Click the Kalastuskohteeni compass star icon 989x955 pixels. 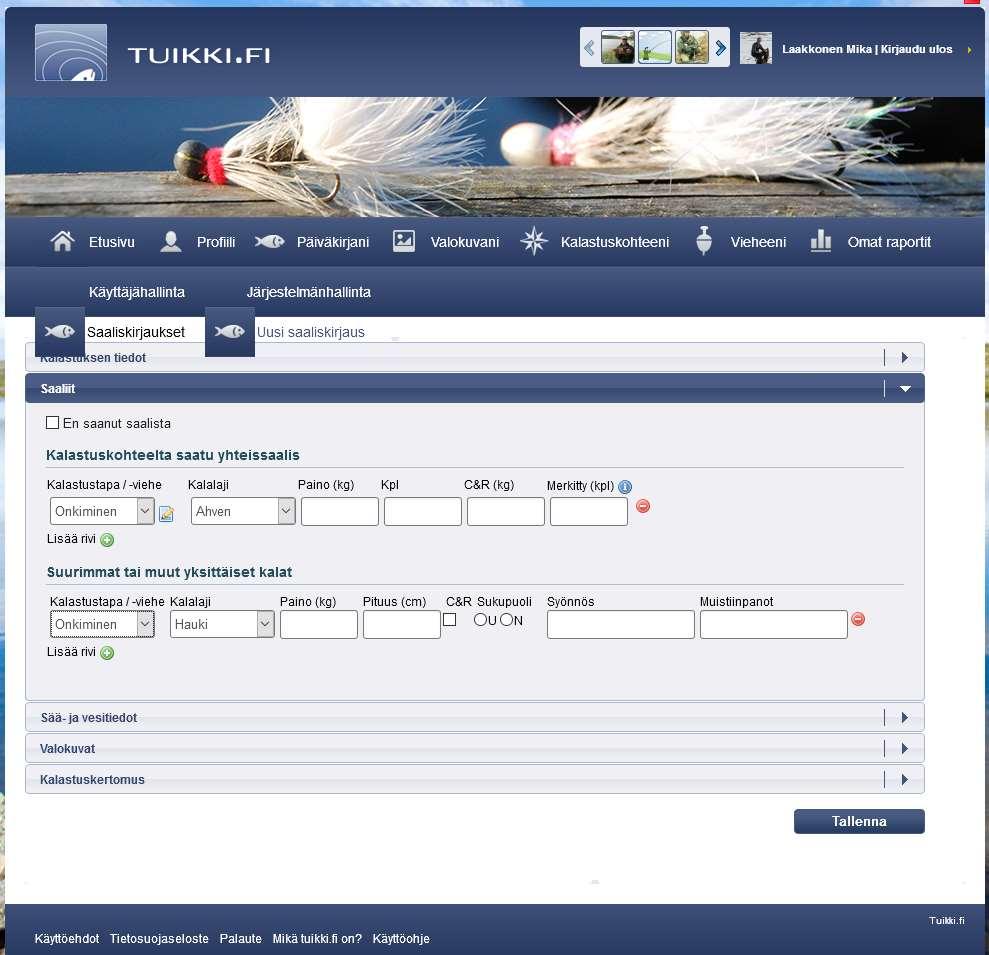(x=534, y=241)
